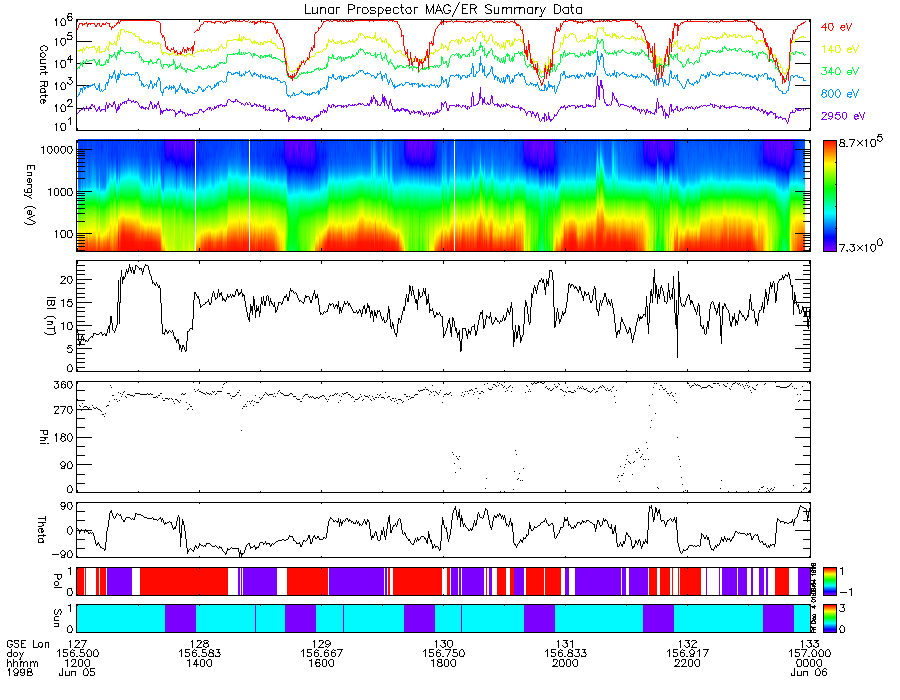Select the blue '800 eV' legend label
The image size is (900, 700).
(840, 94)
